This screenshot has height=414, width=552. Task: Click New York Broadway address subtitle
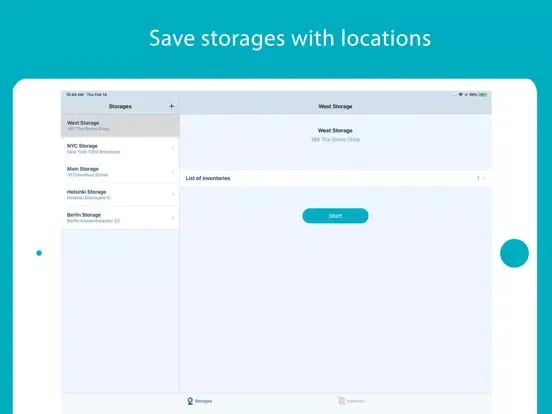tap(93, 152)
